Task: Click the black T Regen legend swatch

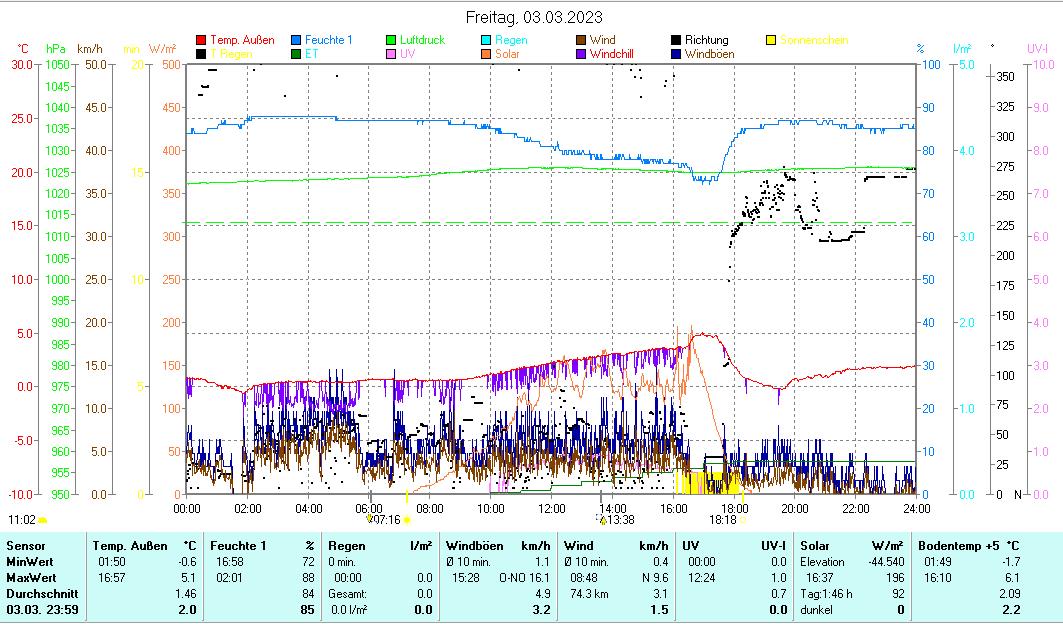Action: 201,54
